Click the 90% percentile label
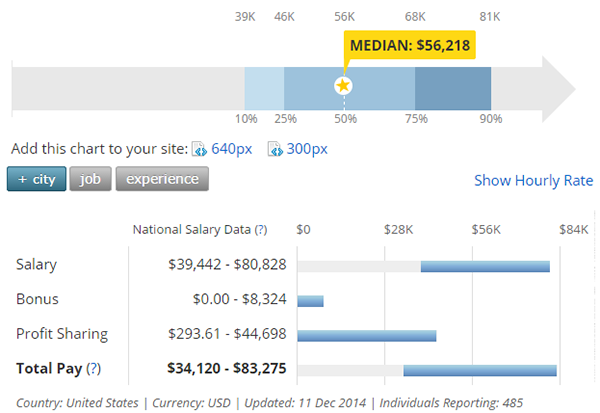The height and width of the screenshot is (413, 600). point(491,119)
